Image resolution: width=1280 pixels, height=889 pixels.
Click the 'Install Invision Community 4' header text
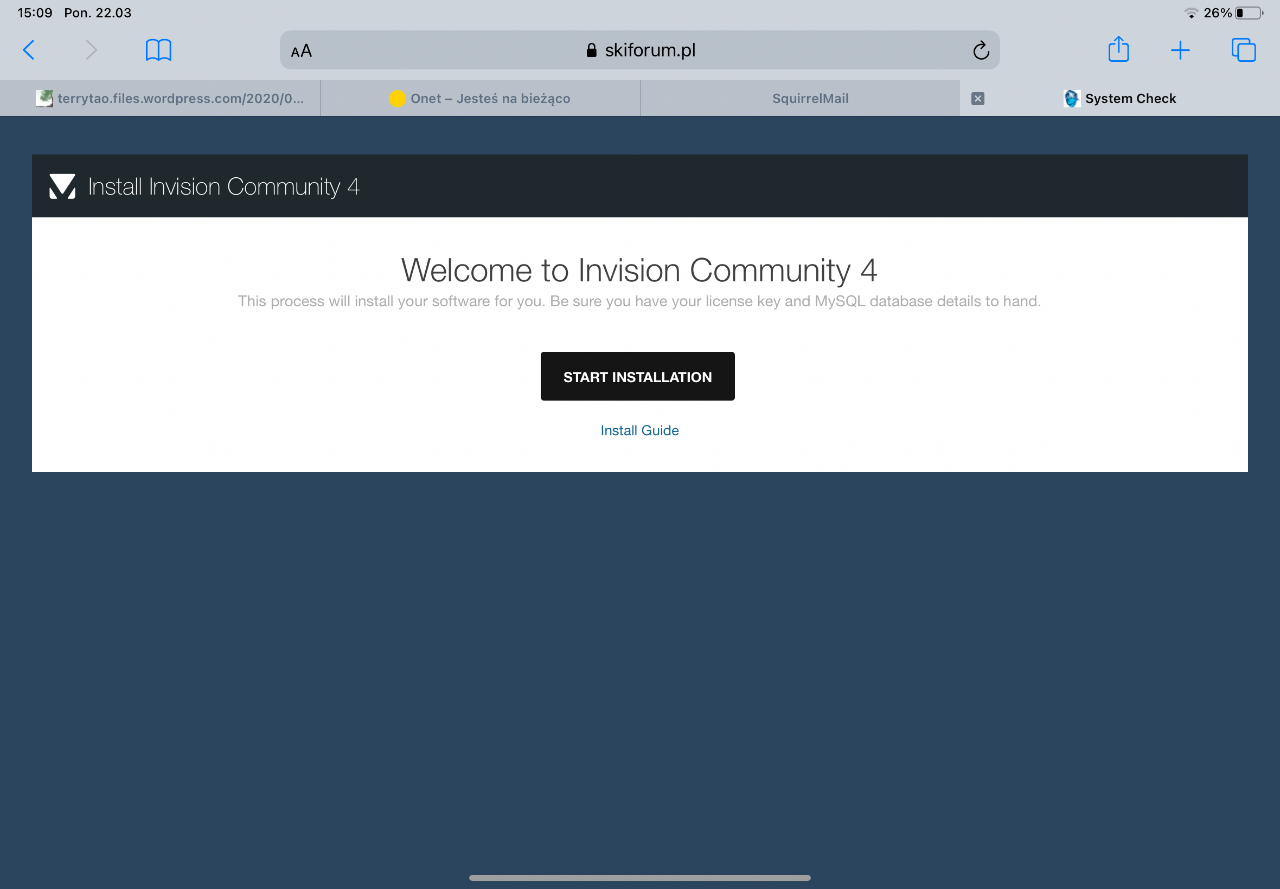(224, 187)
